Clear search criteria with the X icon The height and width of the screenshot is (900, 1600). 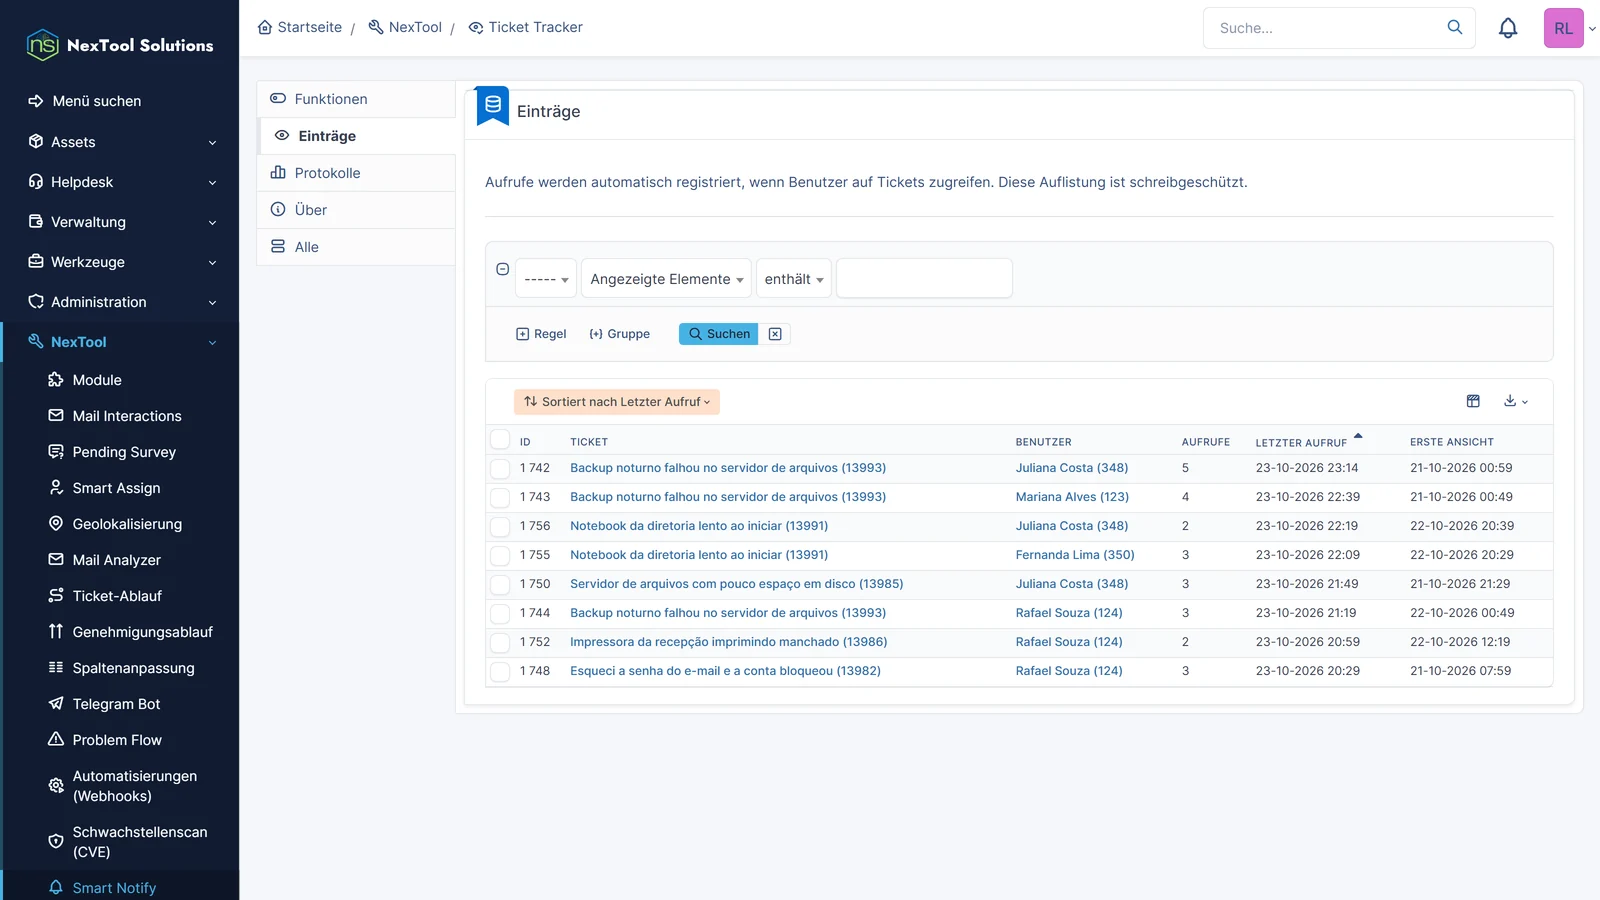pyautogui.click(x=775, y=334)
